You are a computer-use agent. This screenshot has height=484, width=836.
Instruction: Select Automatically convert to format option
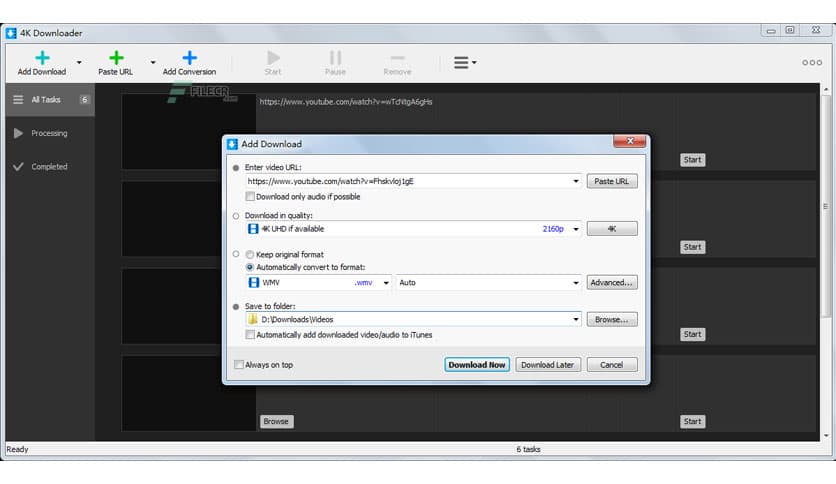[x=250, y=267]
